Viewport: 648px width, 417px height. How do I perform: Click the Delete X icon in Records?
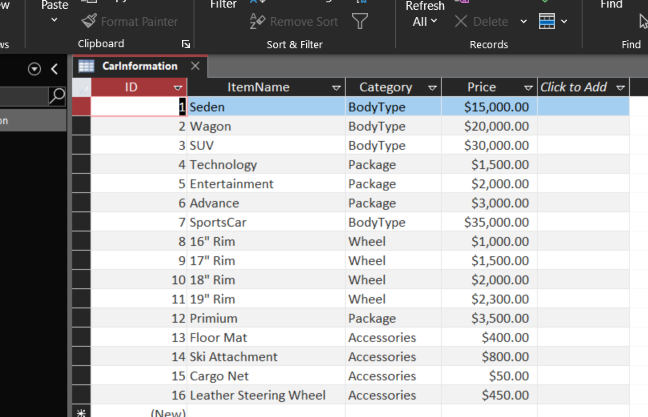(x=460, y=21)
